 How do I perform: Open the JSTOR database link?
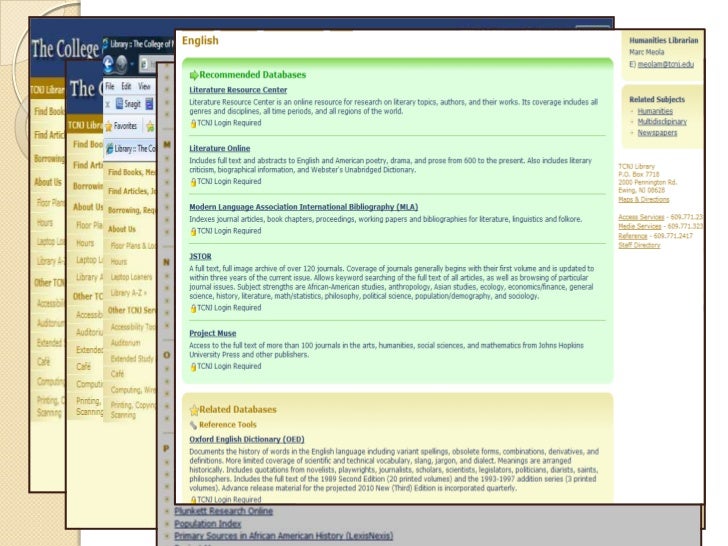[x=200, y=256]
